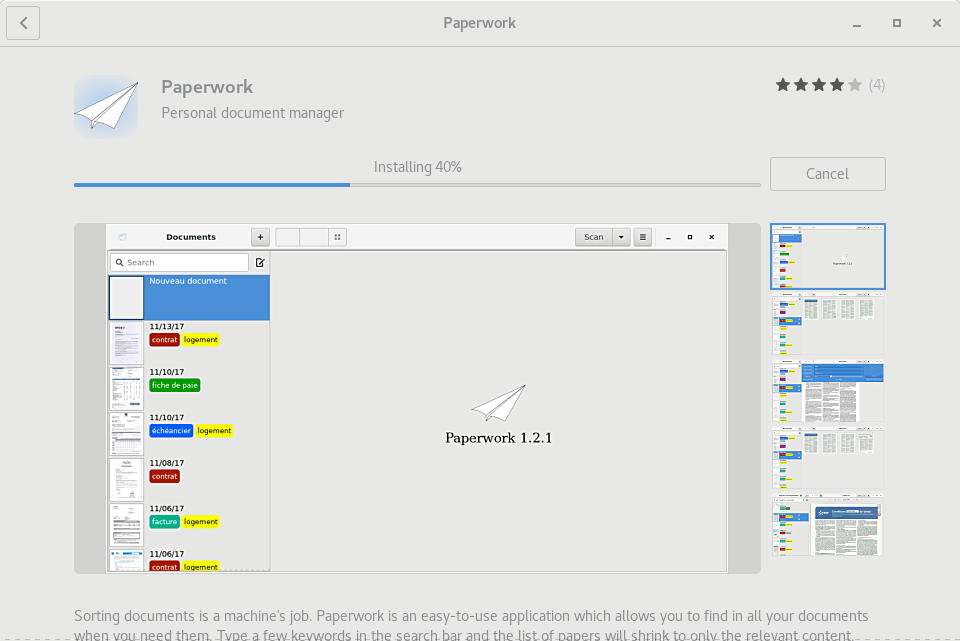Screen dimensions: 960x641
Task: Select the third screenshot thumbnail
Action: (x=828, y=391)
